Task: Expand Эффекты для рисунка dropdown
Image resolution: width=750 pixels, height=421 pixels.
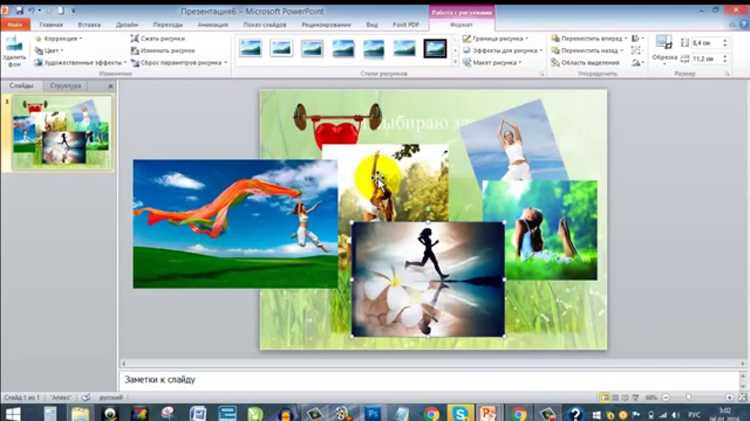Action: [x=502, y=50]
